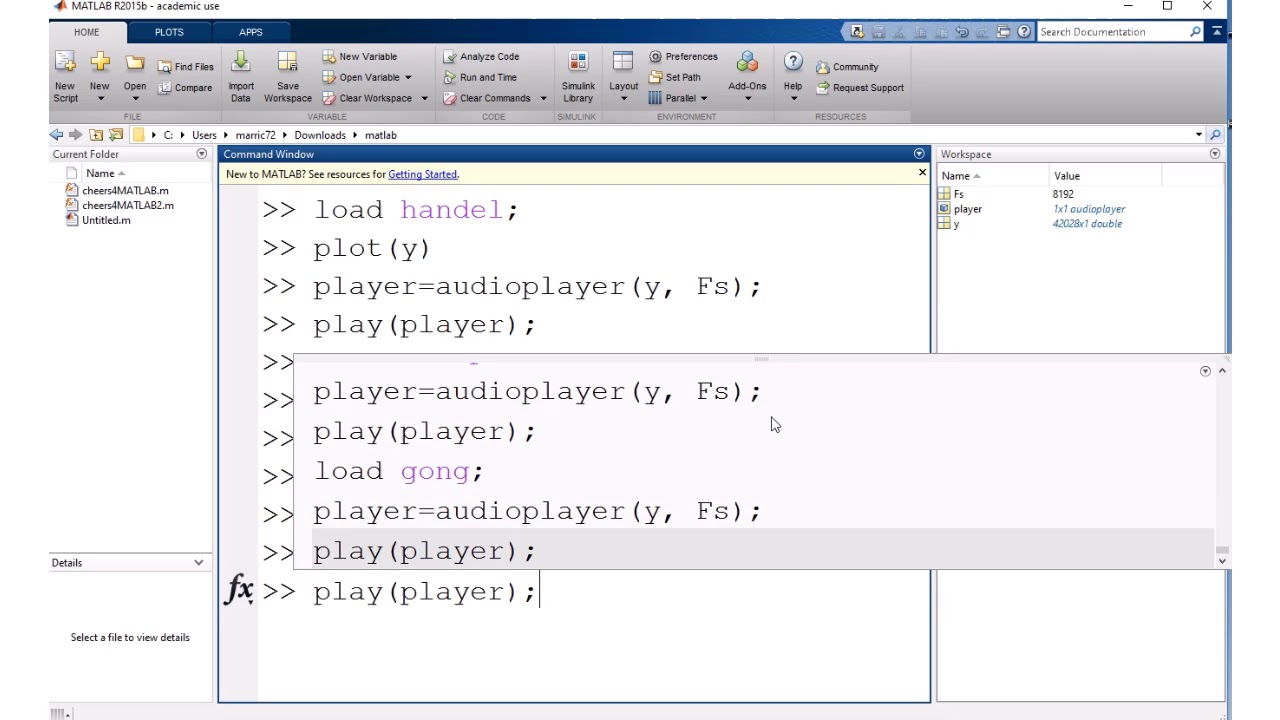Click the switch windows icon in quick access
The height and width of the screenshot is (720, 1280).
[1003, 32]
